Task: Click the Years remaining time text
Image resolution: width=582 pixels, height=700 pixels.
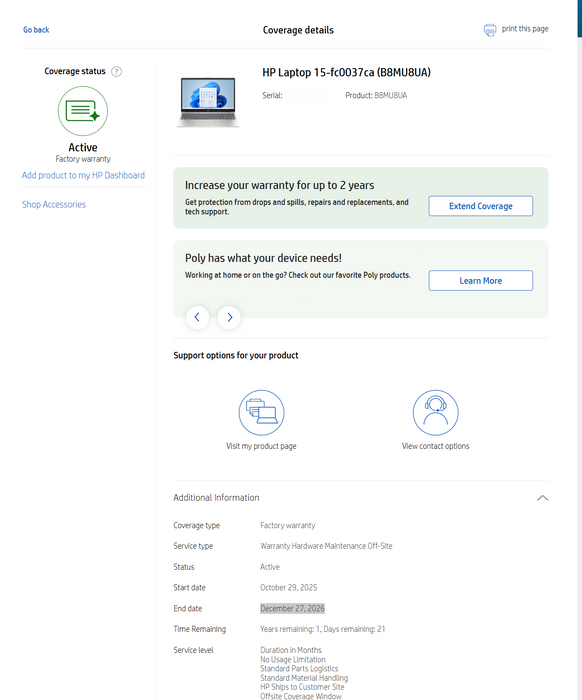Action: tap(323, 629)
